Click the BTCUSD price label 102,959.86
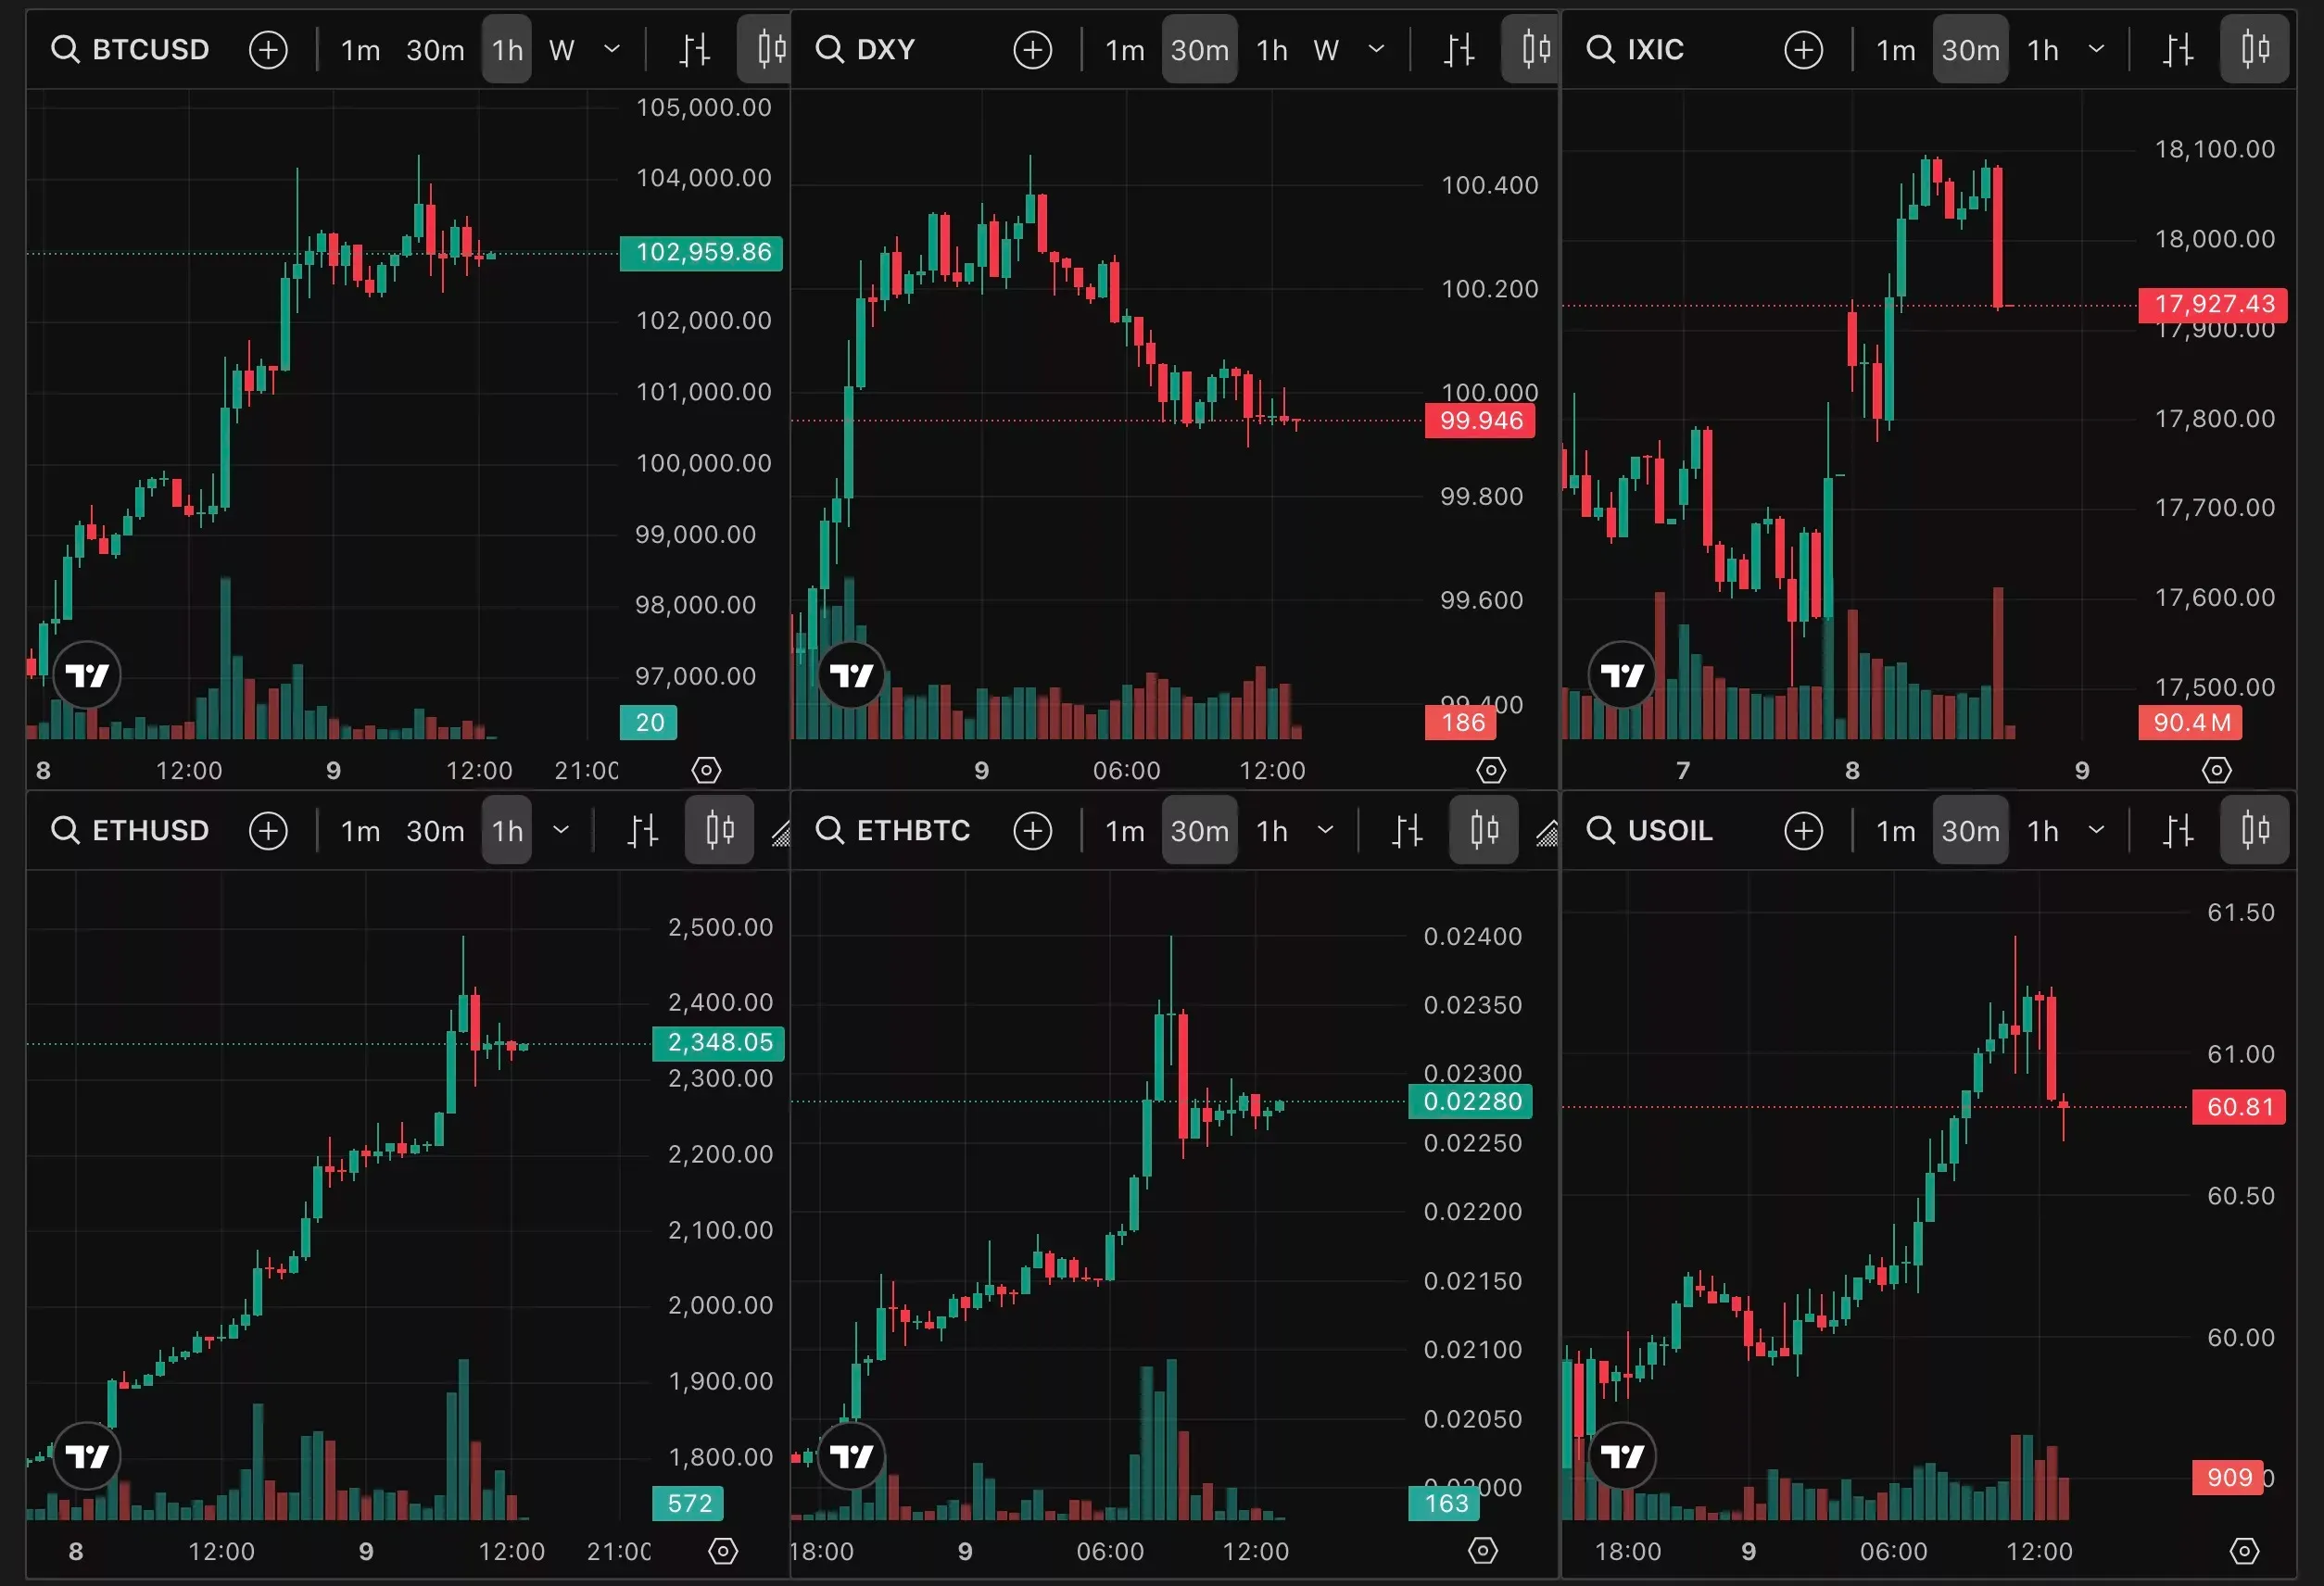This screenshot has height=1586, width=2324. tap(701, 252)
